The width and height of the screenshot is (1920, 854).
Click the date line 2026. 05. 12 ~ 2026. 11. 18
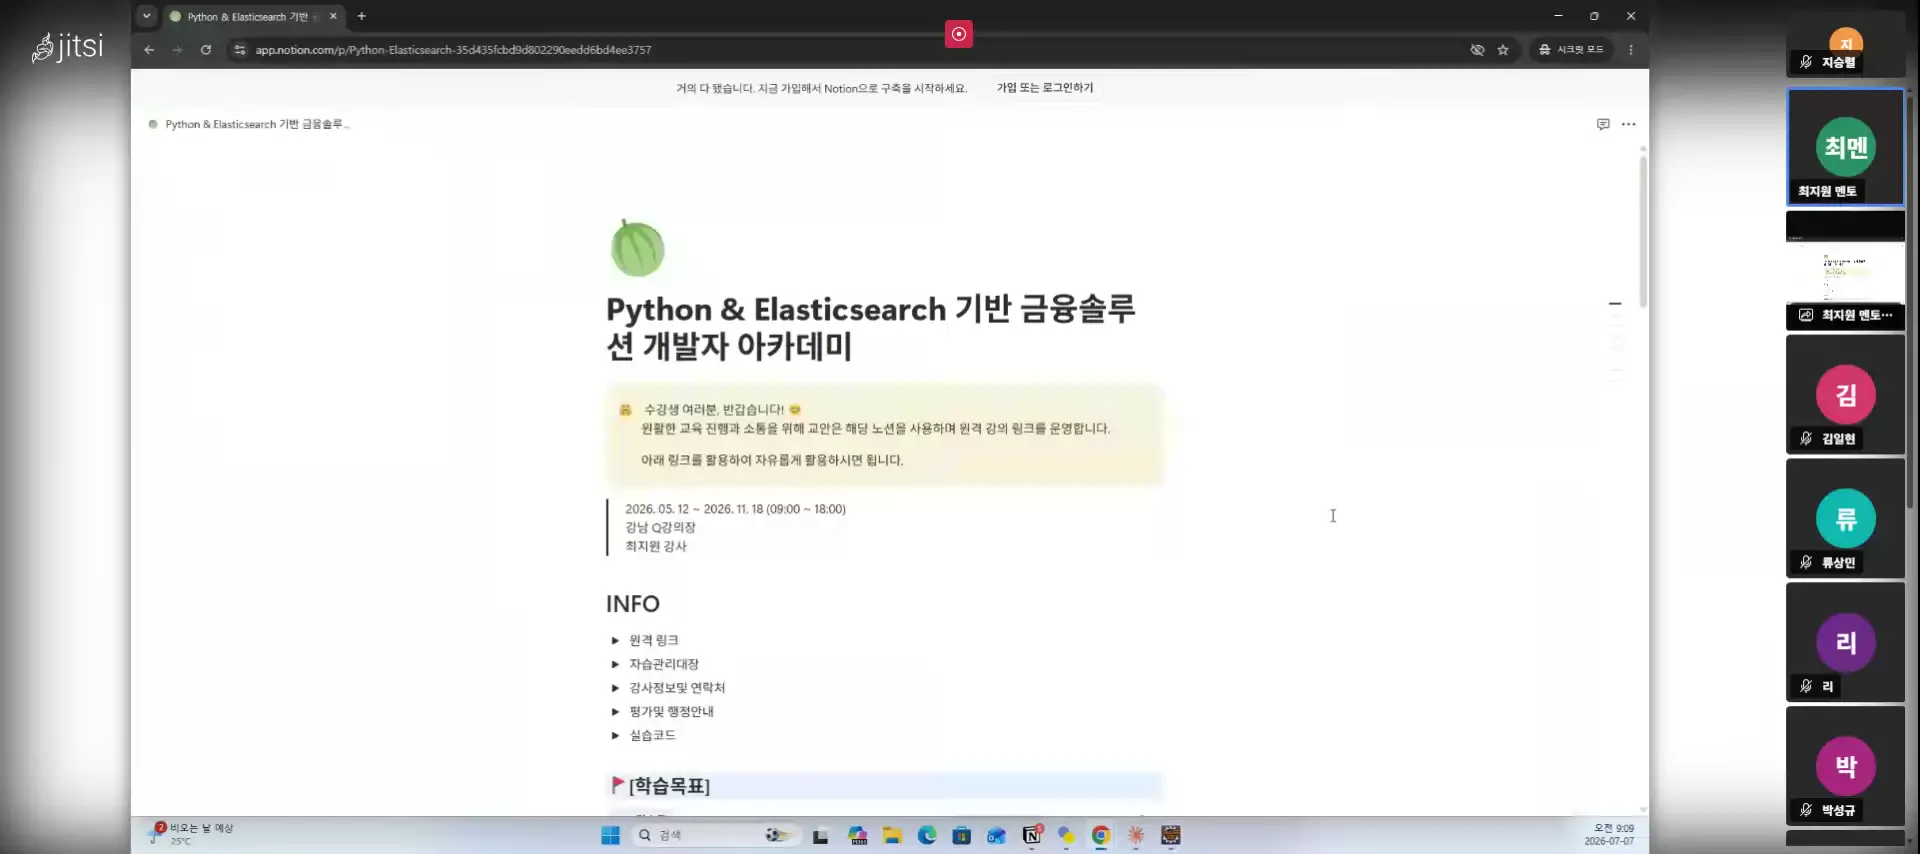735,509
